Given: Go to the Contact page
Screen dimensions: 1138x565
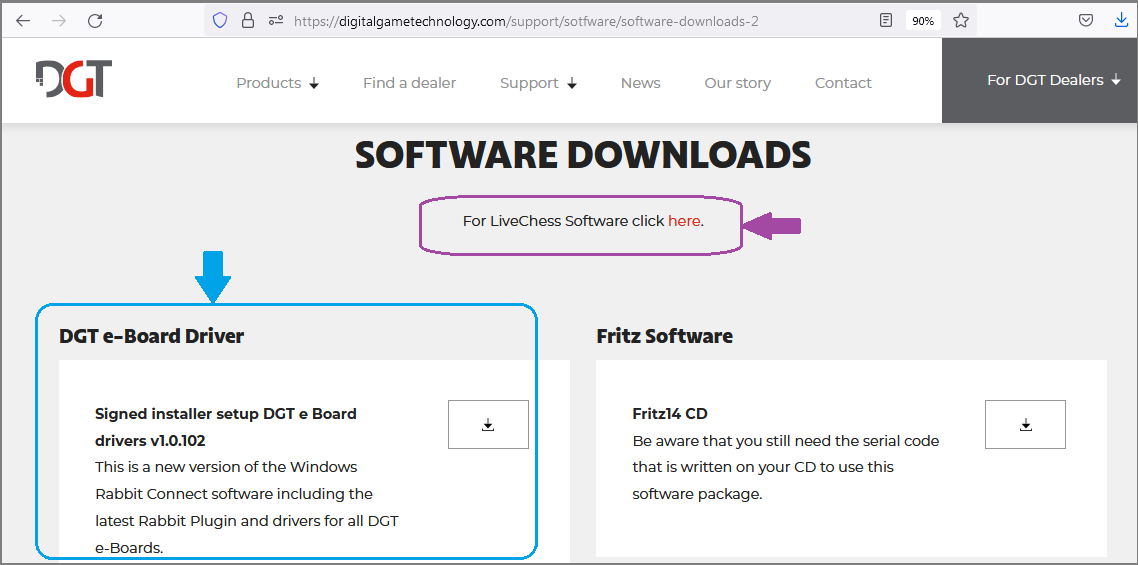Looking at the screenshot, I should click(x=843, y=84).
